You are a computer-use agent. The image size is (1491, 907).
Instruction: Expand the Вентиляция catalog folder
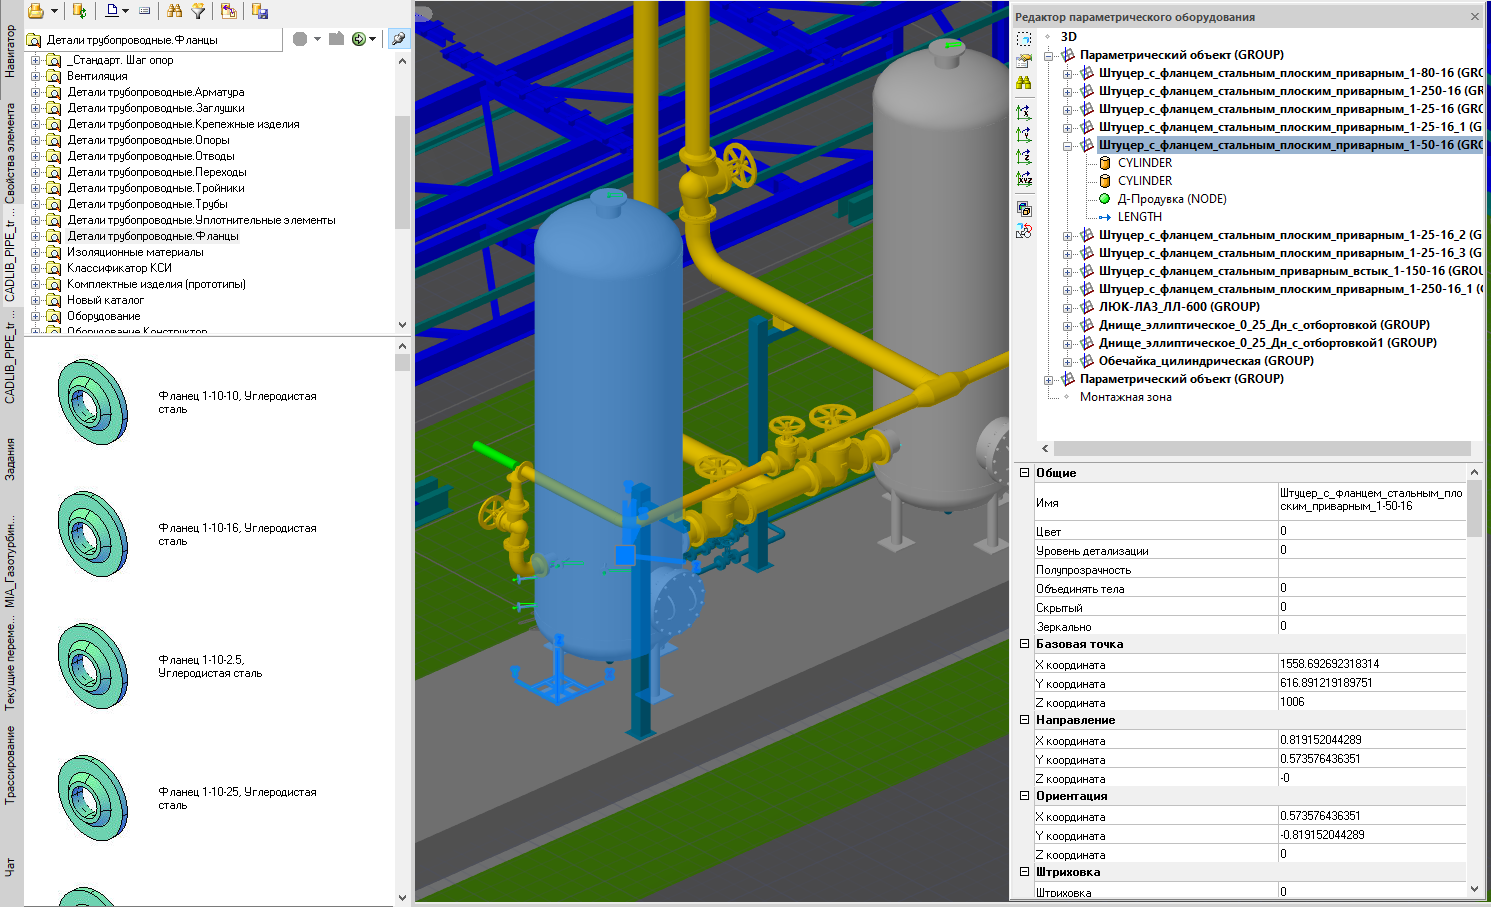coord(36,76)
